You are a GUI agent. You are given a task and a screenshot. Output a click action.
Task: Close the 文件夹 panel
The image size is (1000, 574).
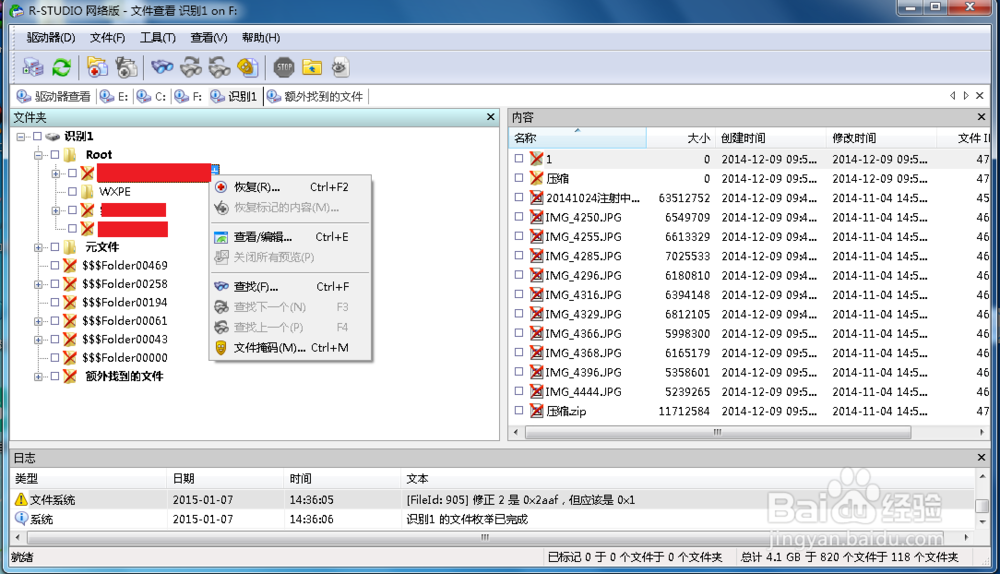click(x=490, y=117)
